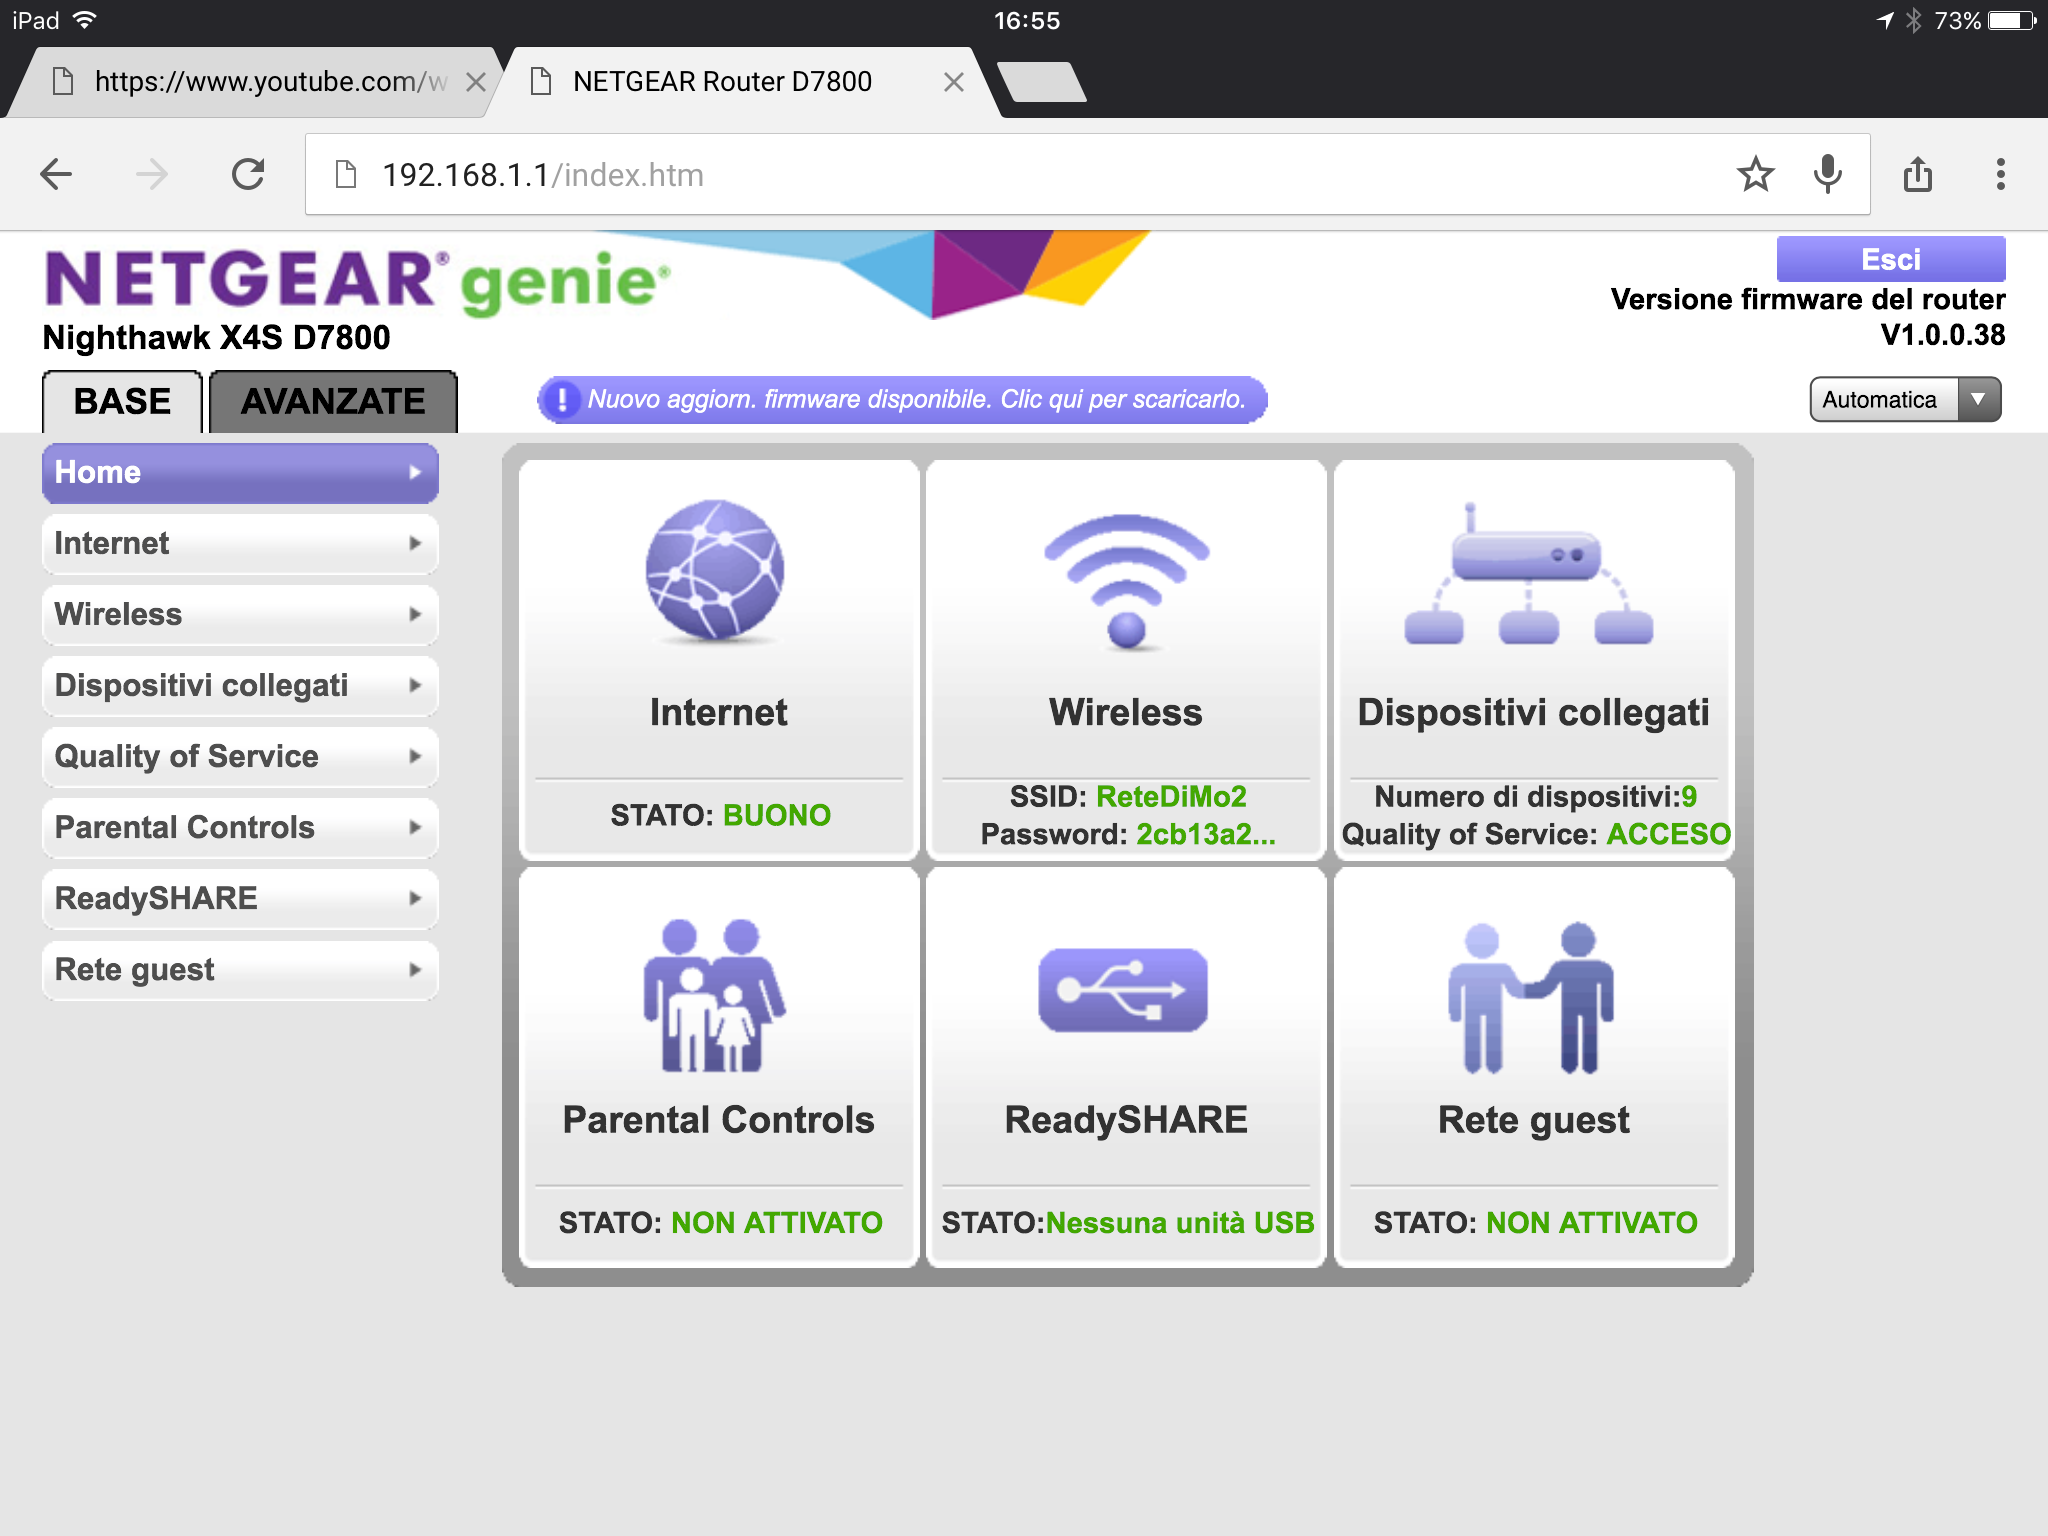Click the browser forward arrow

click(x=152, y=174)
